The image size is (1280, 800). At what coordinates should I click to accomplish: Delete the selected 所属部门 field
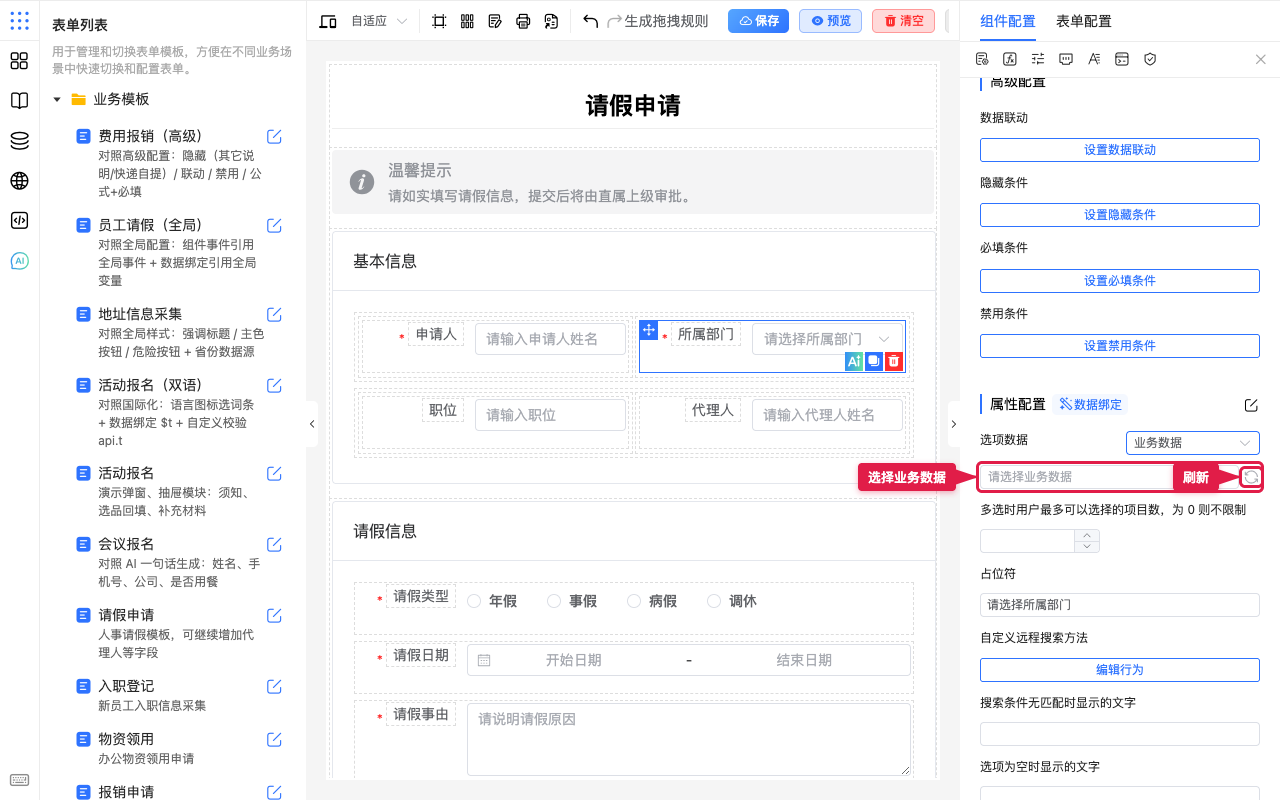point(894,362)
